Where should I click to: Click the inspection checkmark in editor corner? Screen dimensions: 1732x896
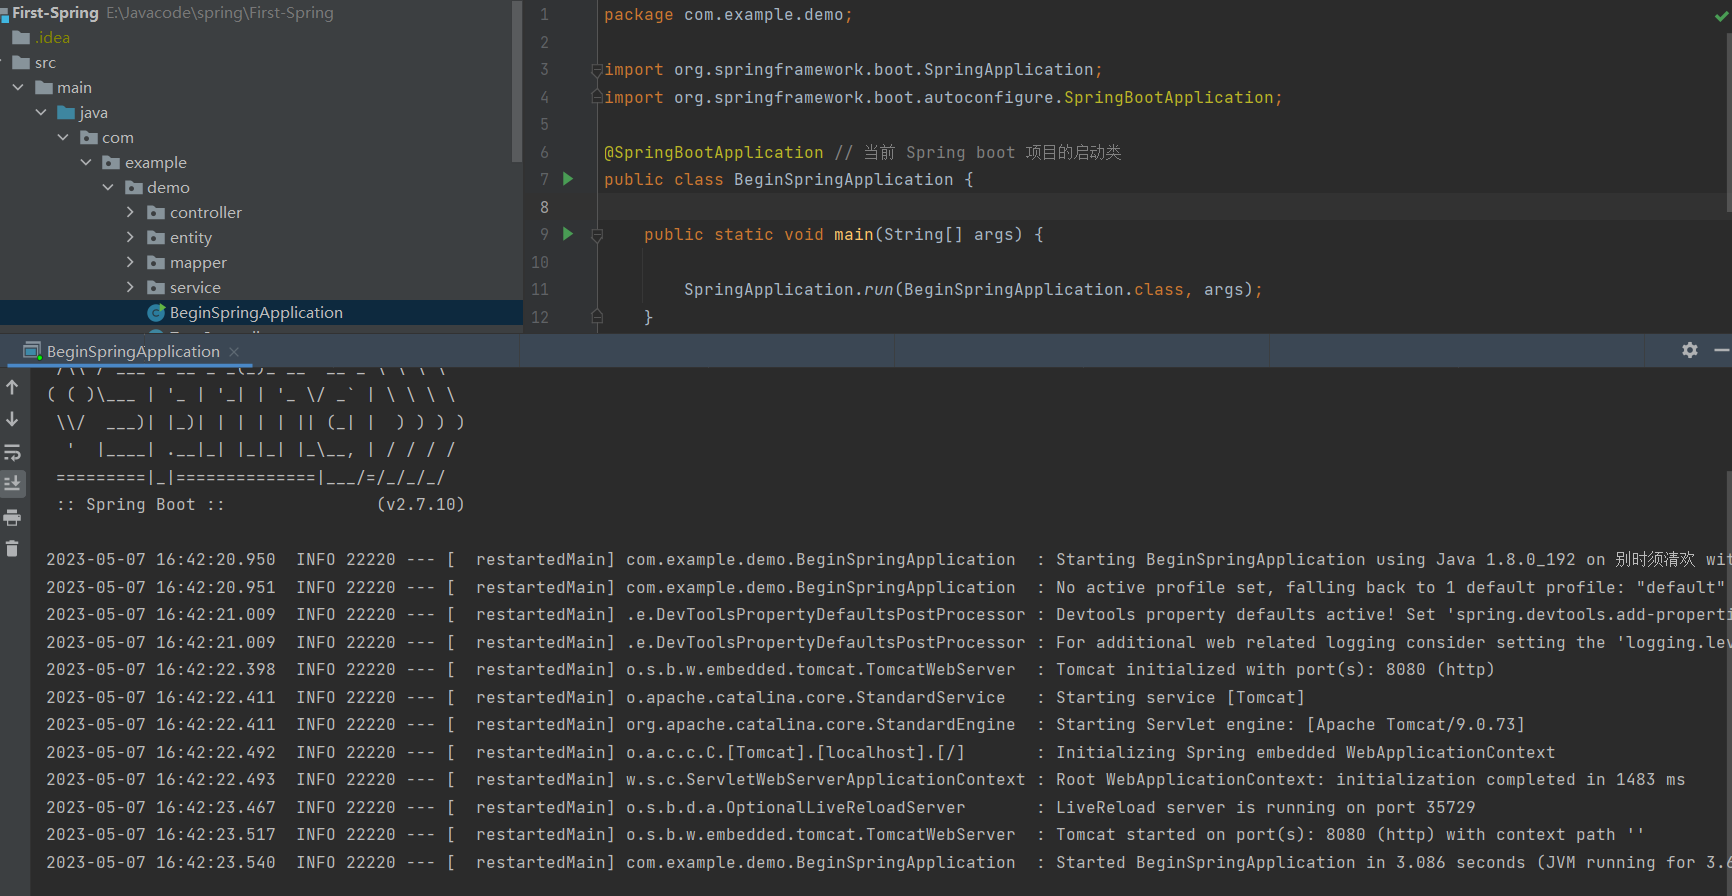pos(1722,16)
